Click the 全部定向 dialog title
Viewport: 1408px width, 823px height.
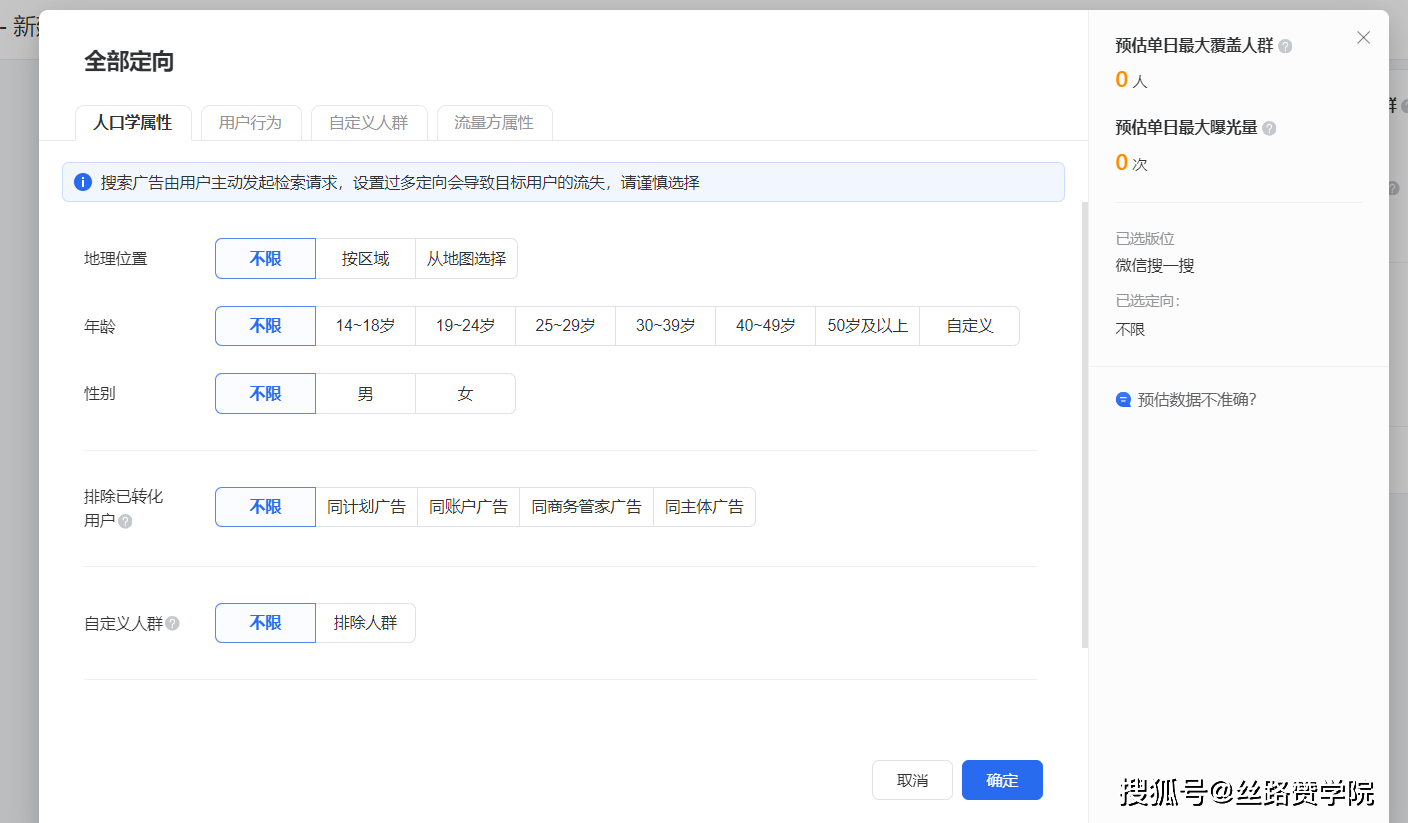(129, 62)
